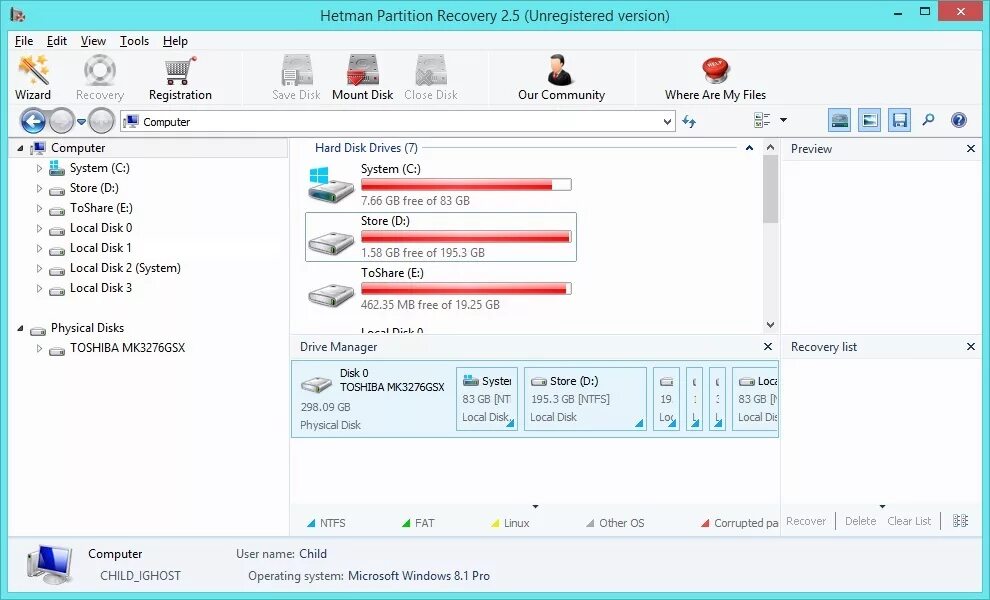The width and height of the screenshot is (990, 600).
Task: Collapse the Physical Disks node
Action: click(x=20, y=328)
